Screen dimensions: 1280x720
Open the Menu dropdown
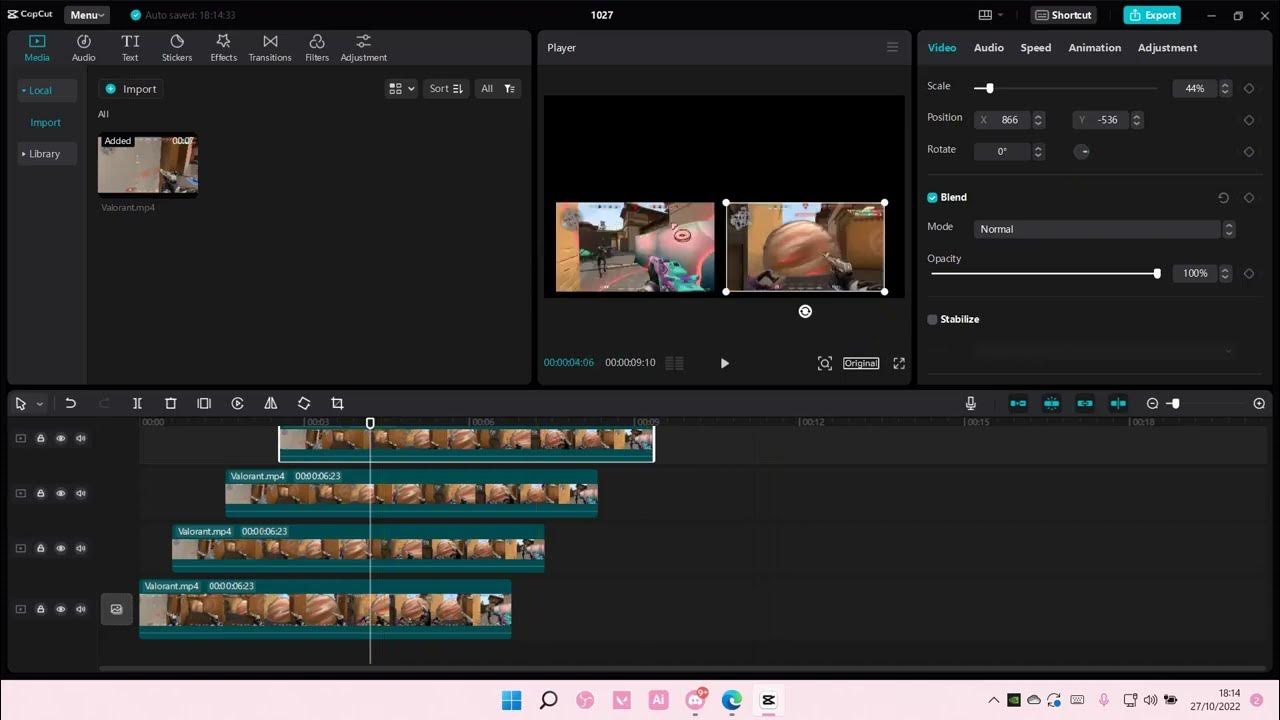coord(87,15)
